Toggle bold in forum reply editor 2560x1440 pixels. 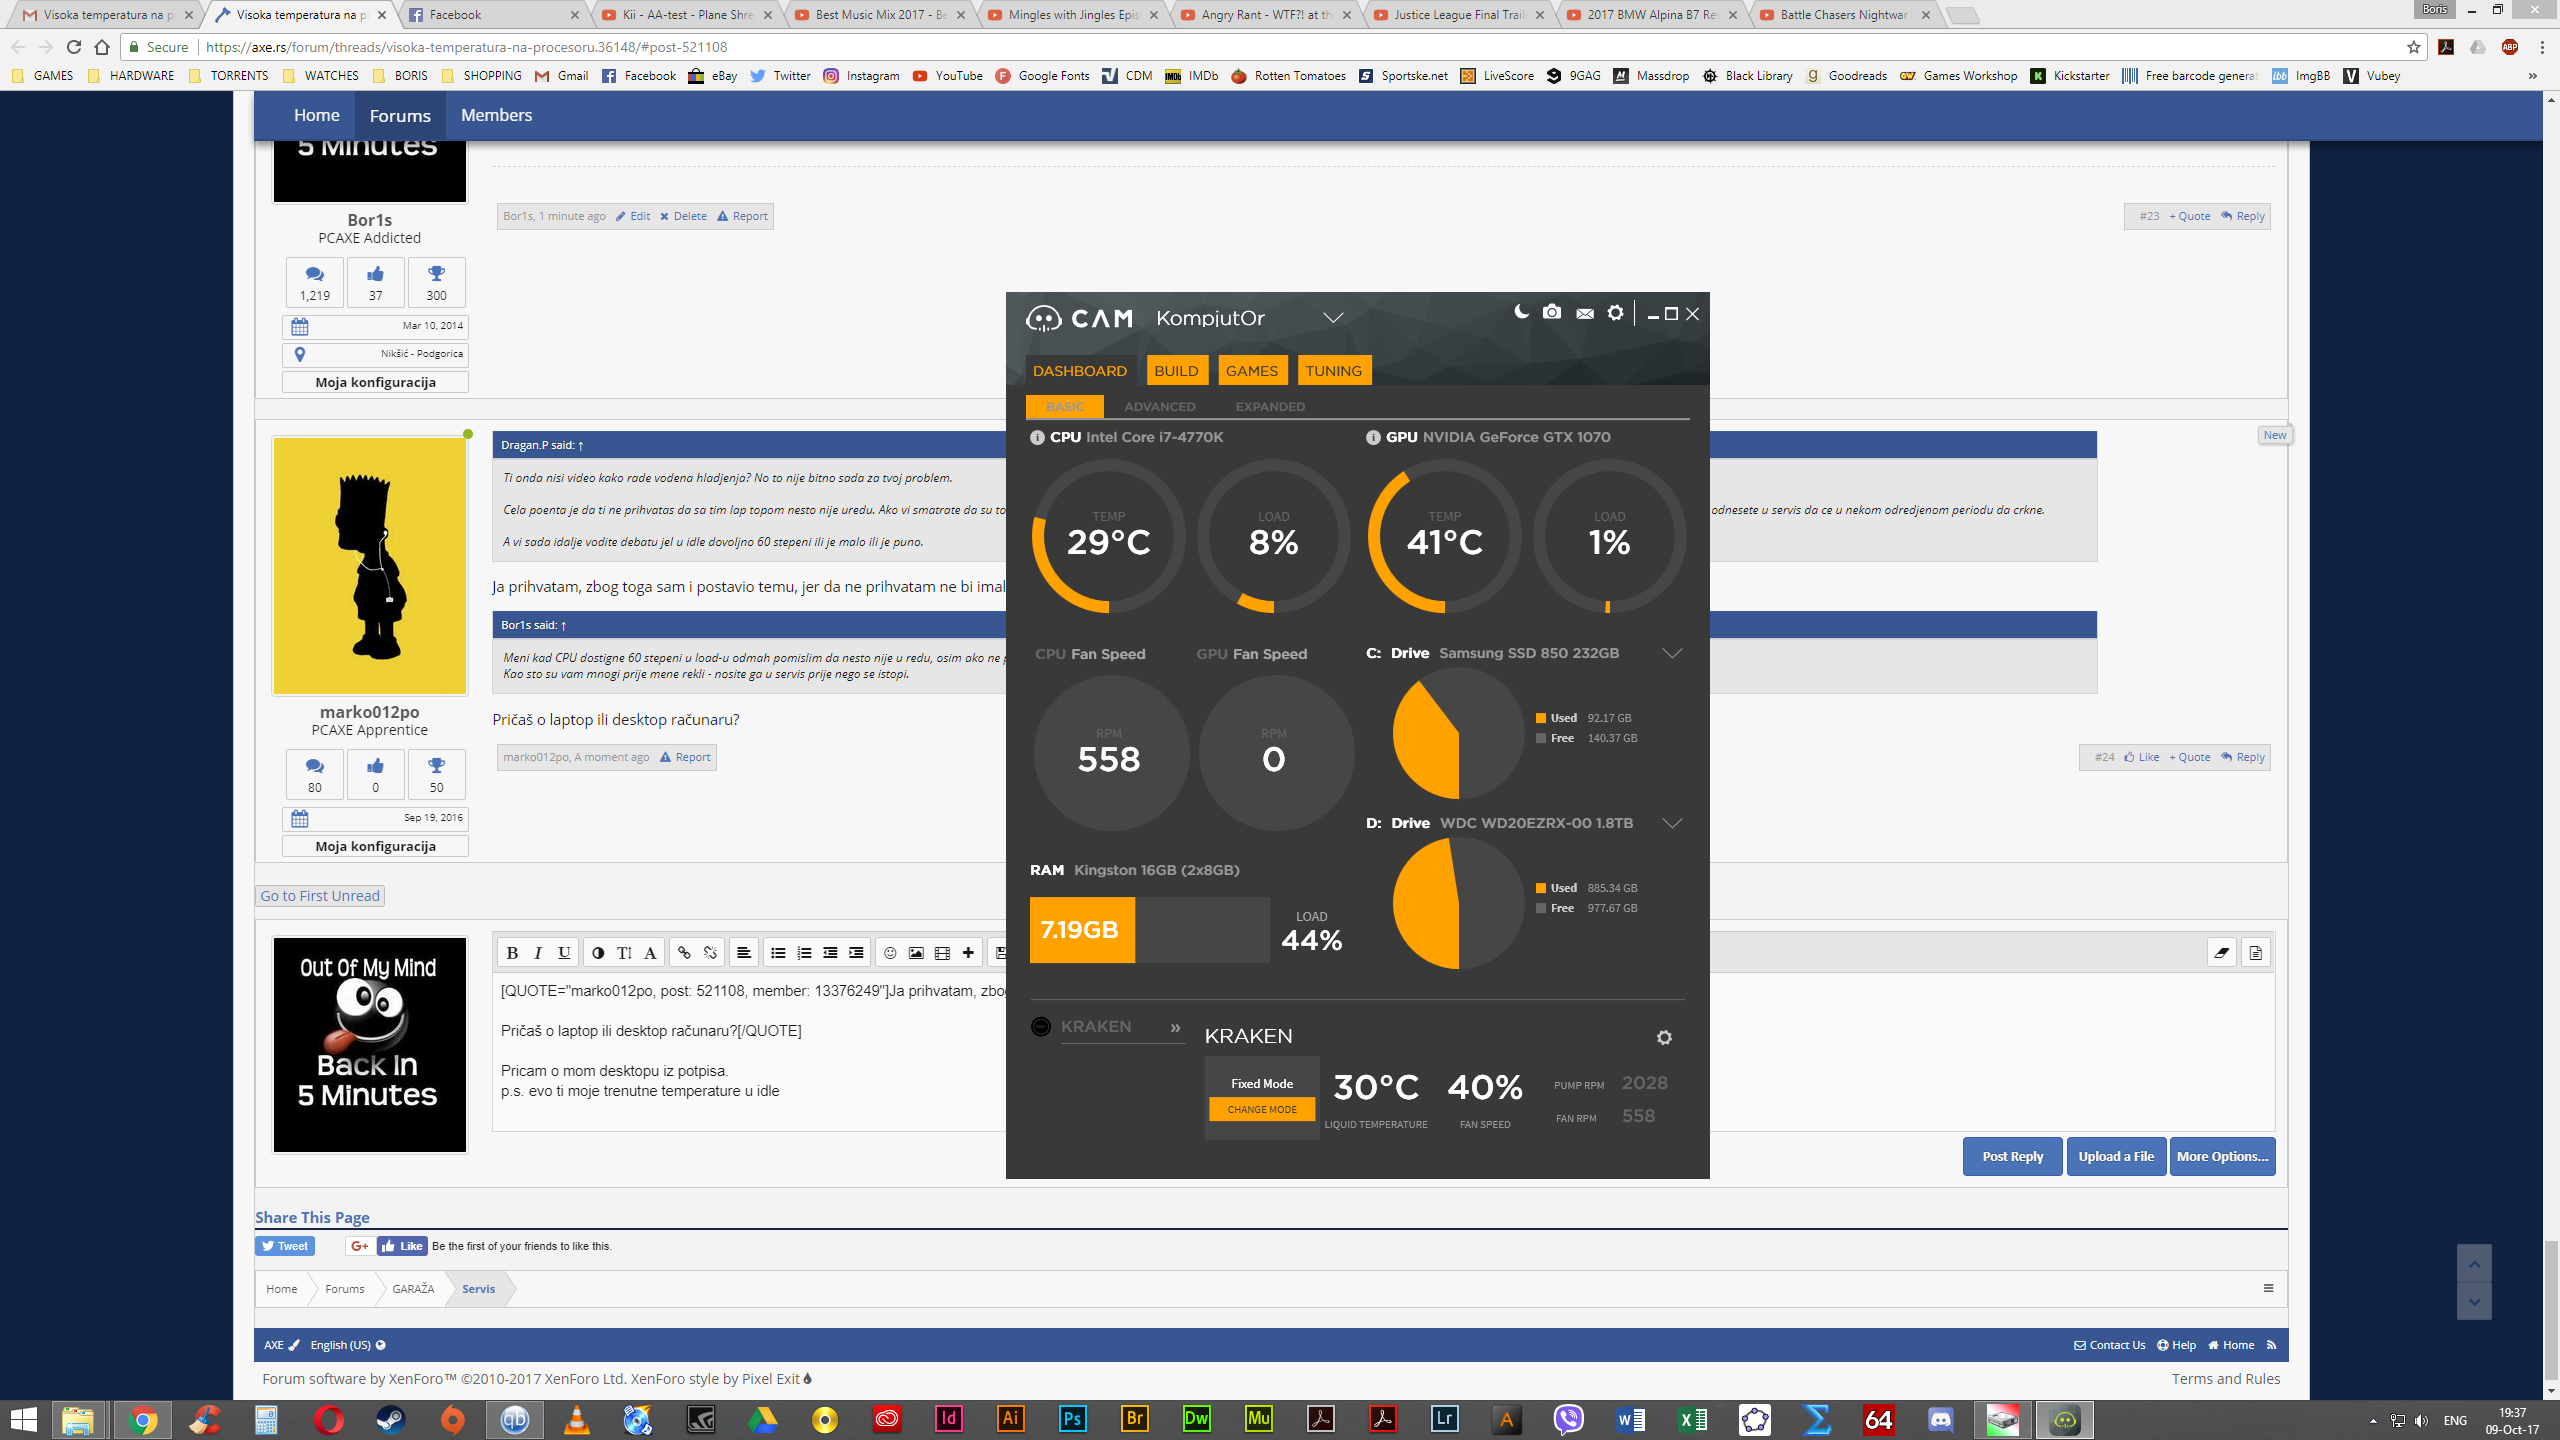pos(512,953)
